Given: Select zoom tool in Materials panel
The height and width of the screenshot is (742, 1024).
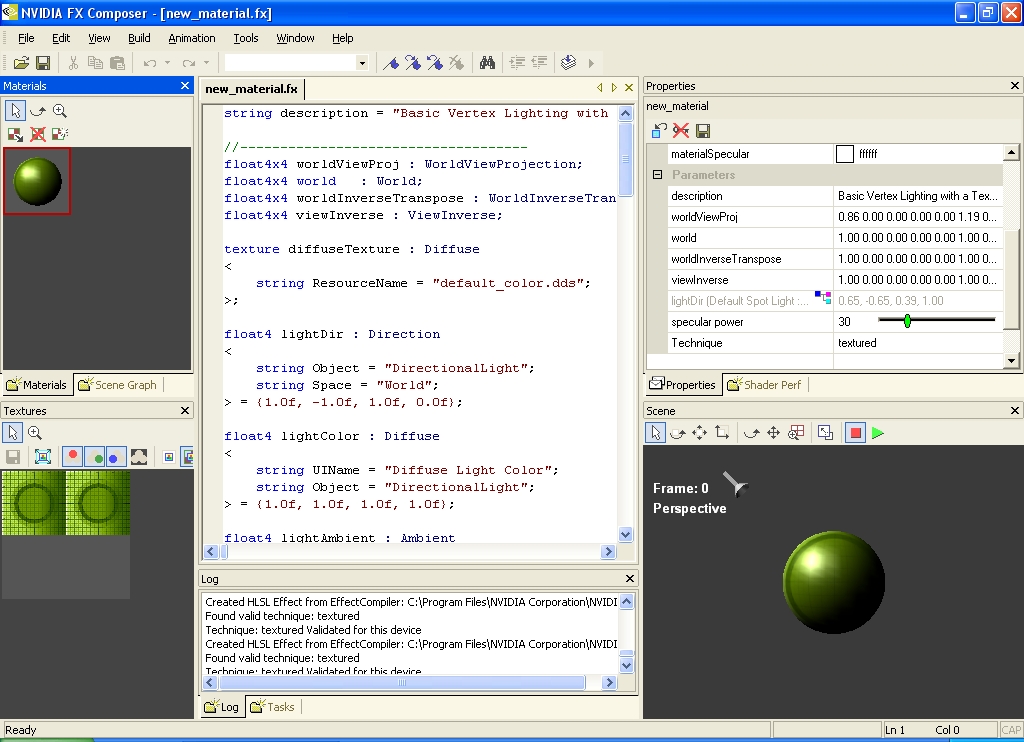Looking at the screenshot, I should coord(59,111).
